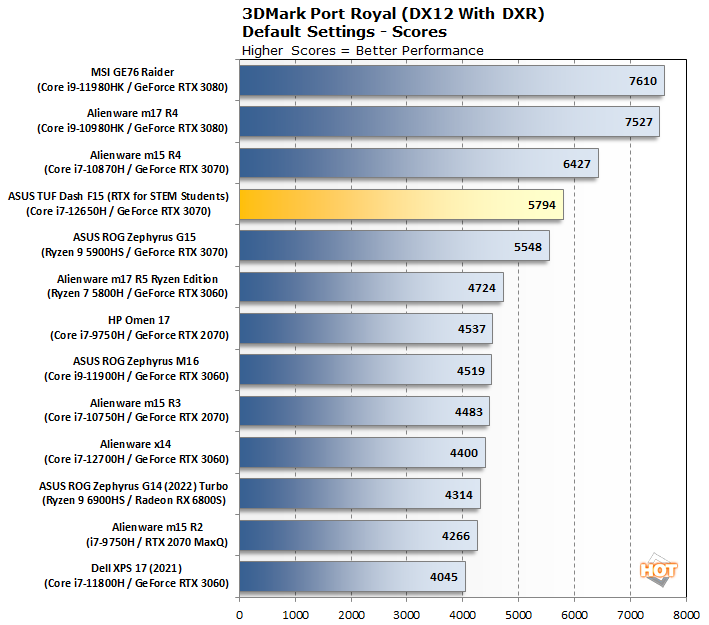Click the score value 4266

pos(456,536)
